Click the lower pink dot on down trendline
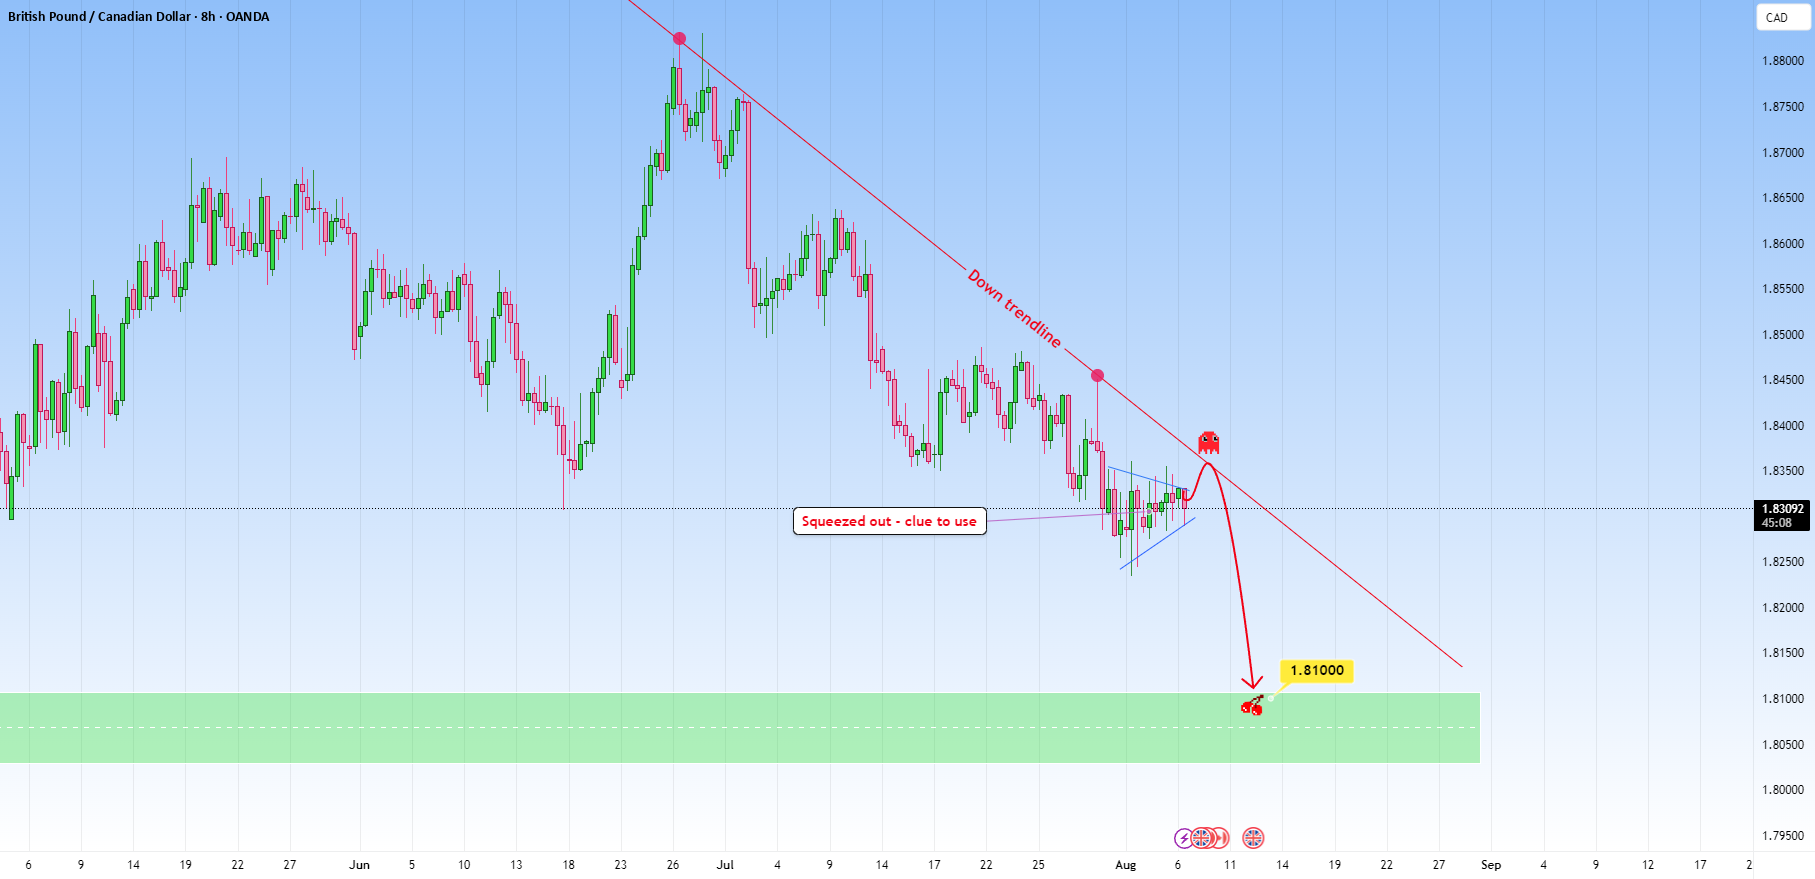Viewport: 1815px width, 879px height. tap(1098, 376)
